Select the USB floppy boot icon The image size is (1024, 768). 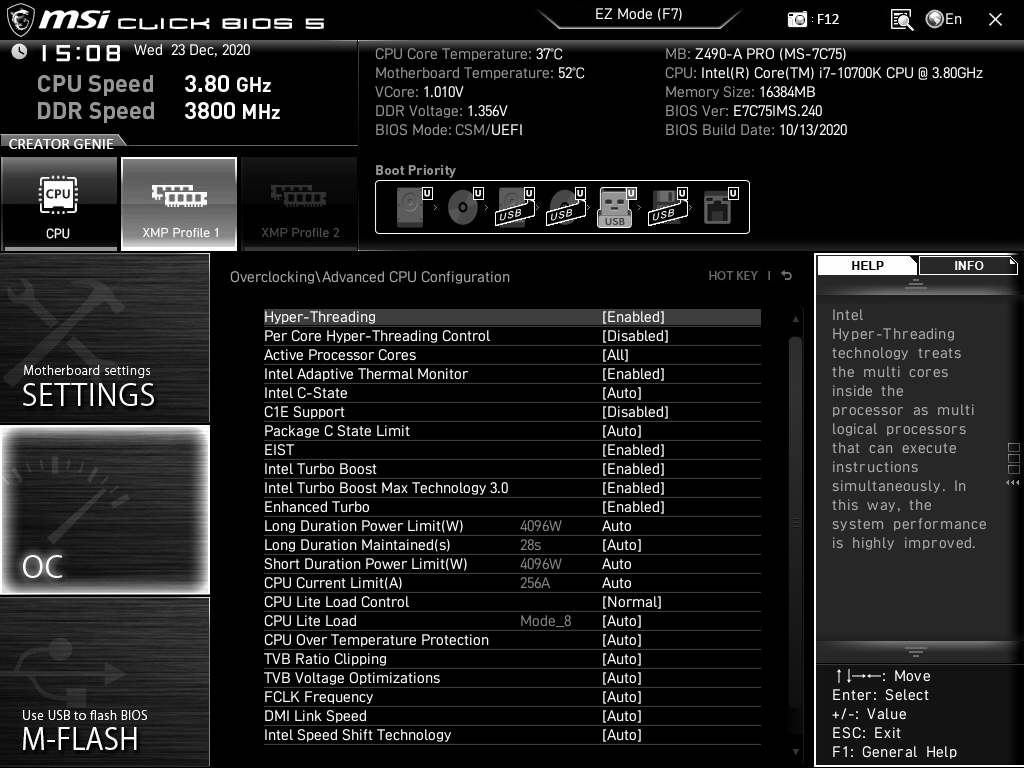[x=668, y=206]
